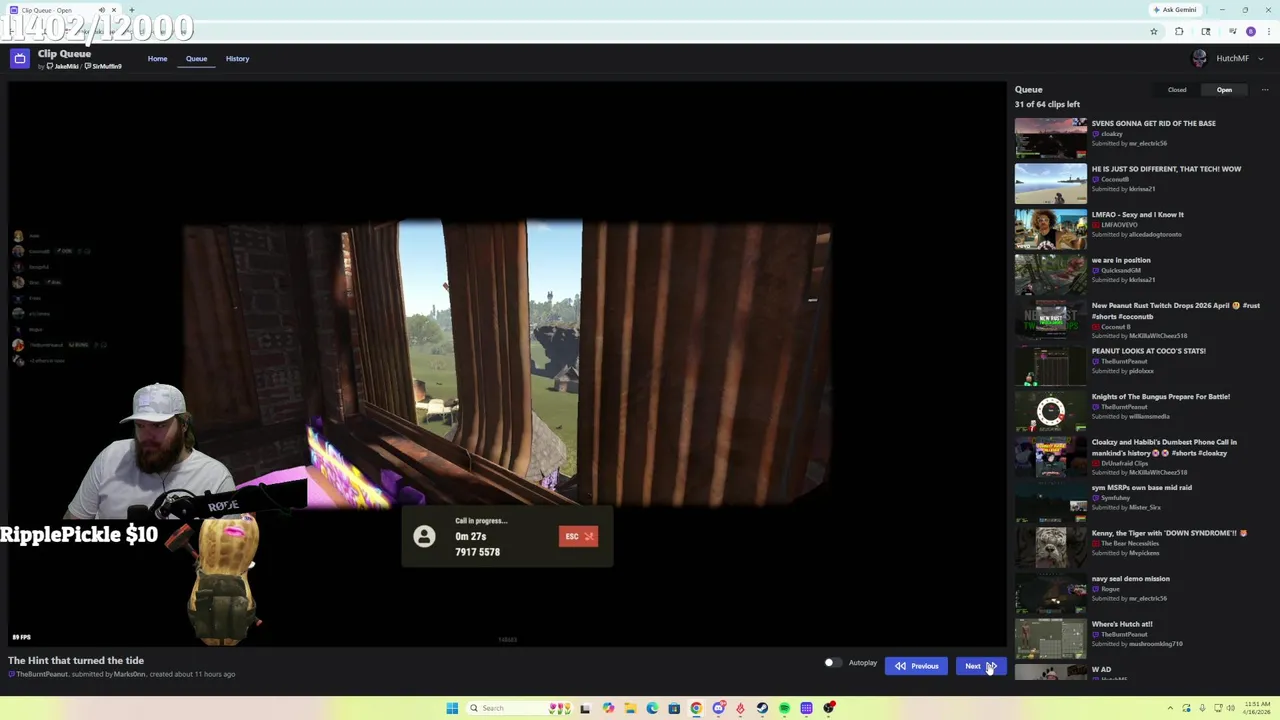1280x720 pixels.
Task: Click QuicksandGM channel name
Action: (1120, 270)
